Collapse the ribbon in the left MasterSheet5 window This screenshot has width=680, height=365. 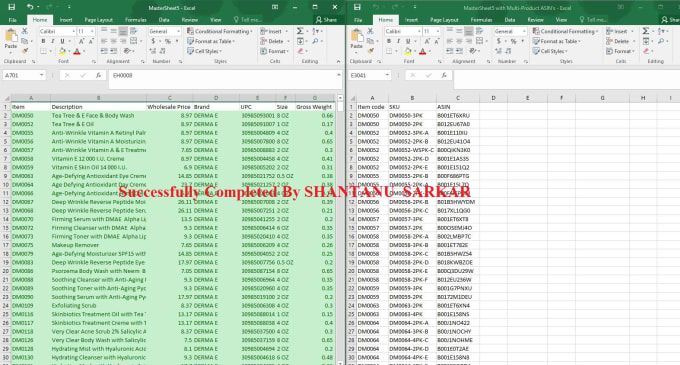point(338,62)
